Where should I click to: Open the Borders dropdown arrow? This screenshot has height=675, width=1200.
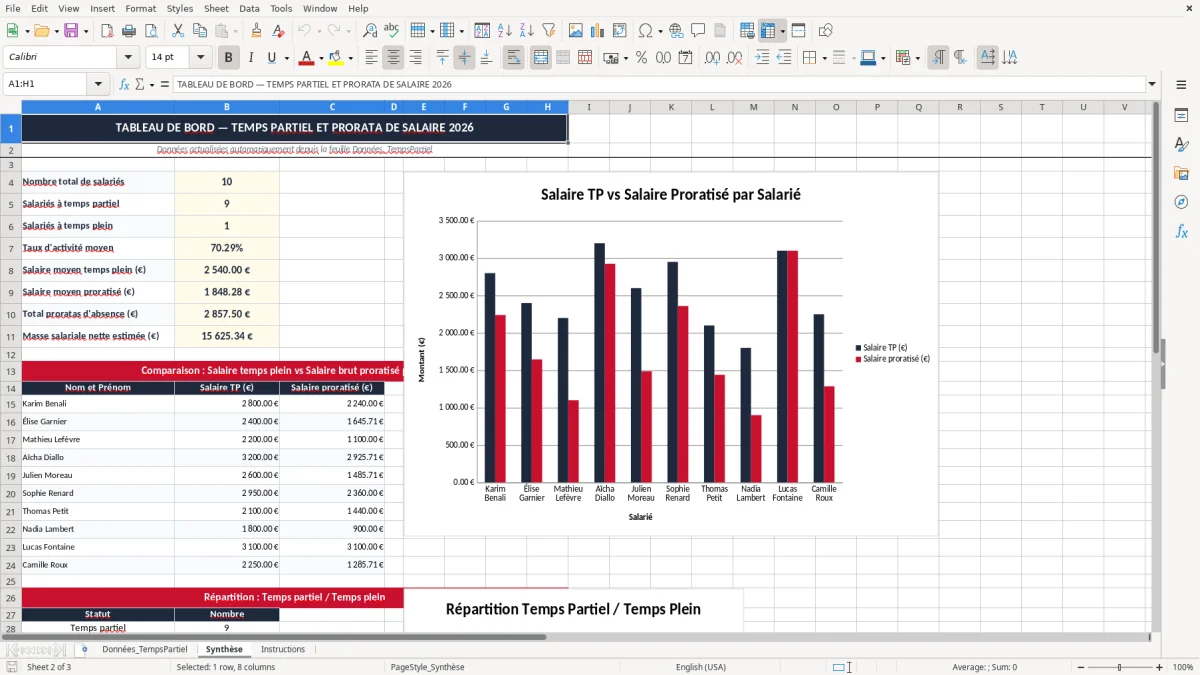[x=823, y=58]
